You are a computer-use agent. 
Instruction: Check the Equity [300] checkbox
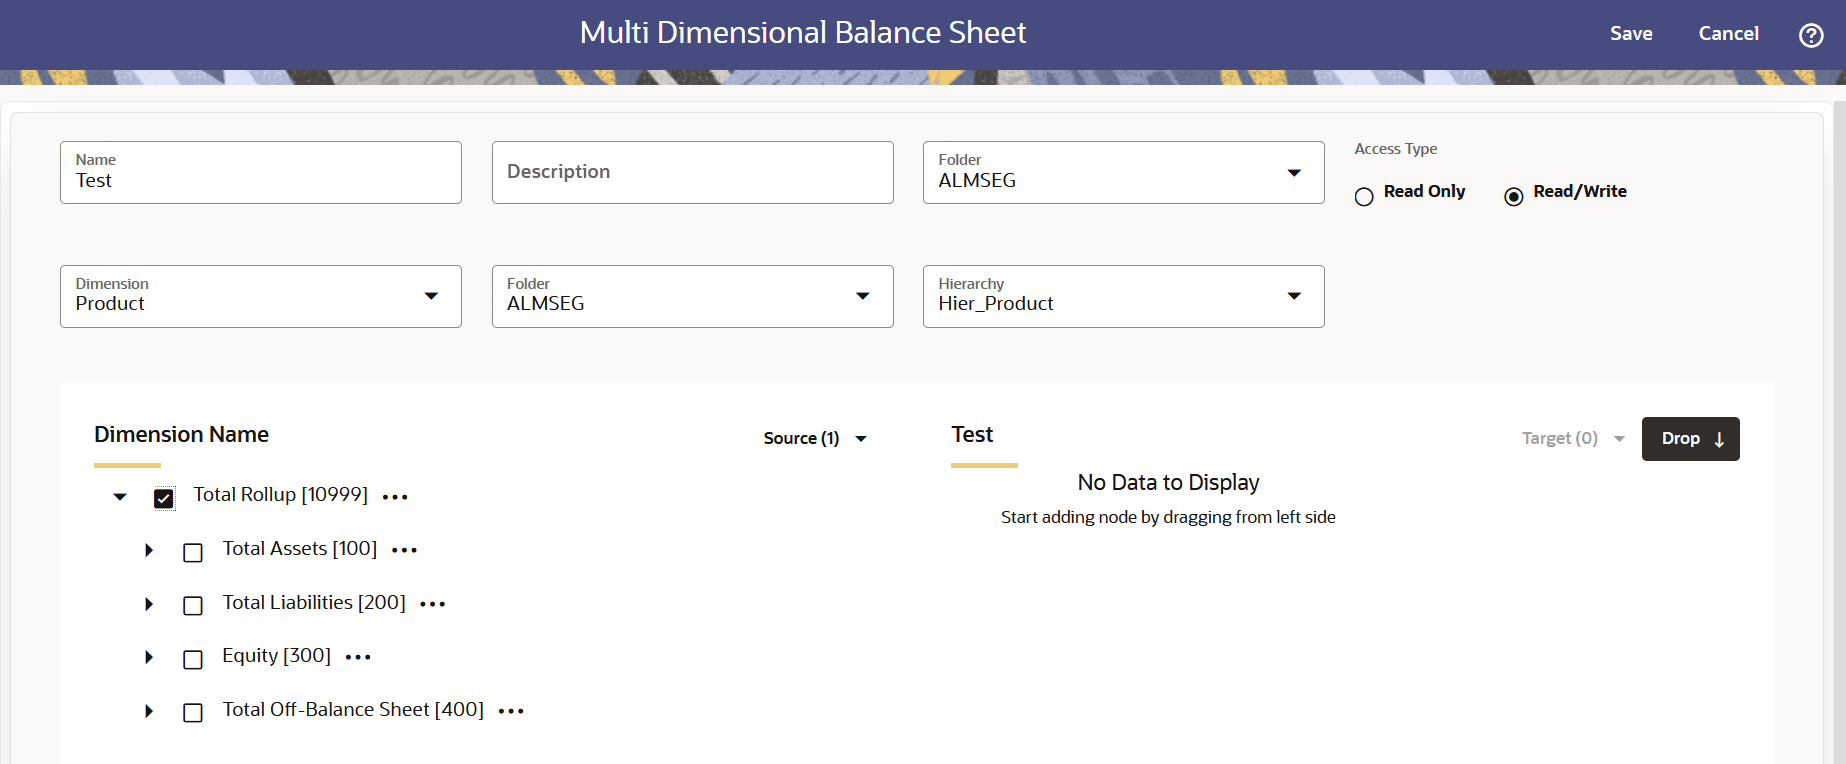[193, 659]
